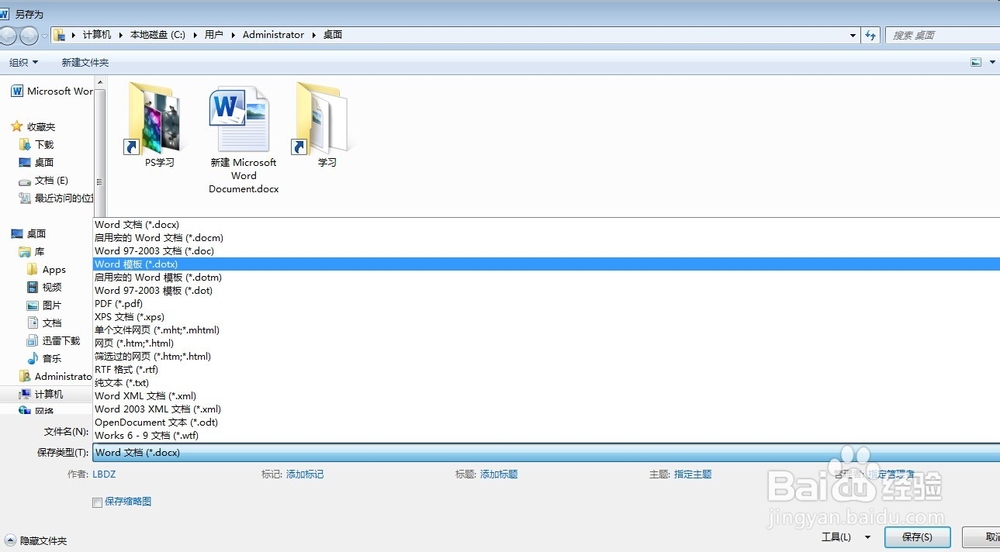Click the 搜索 桌面 search box
Viewport: 1000px width, 552px height.
click(x=942, y=36)
